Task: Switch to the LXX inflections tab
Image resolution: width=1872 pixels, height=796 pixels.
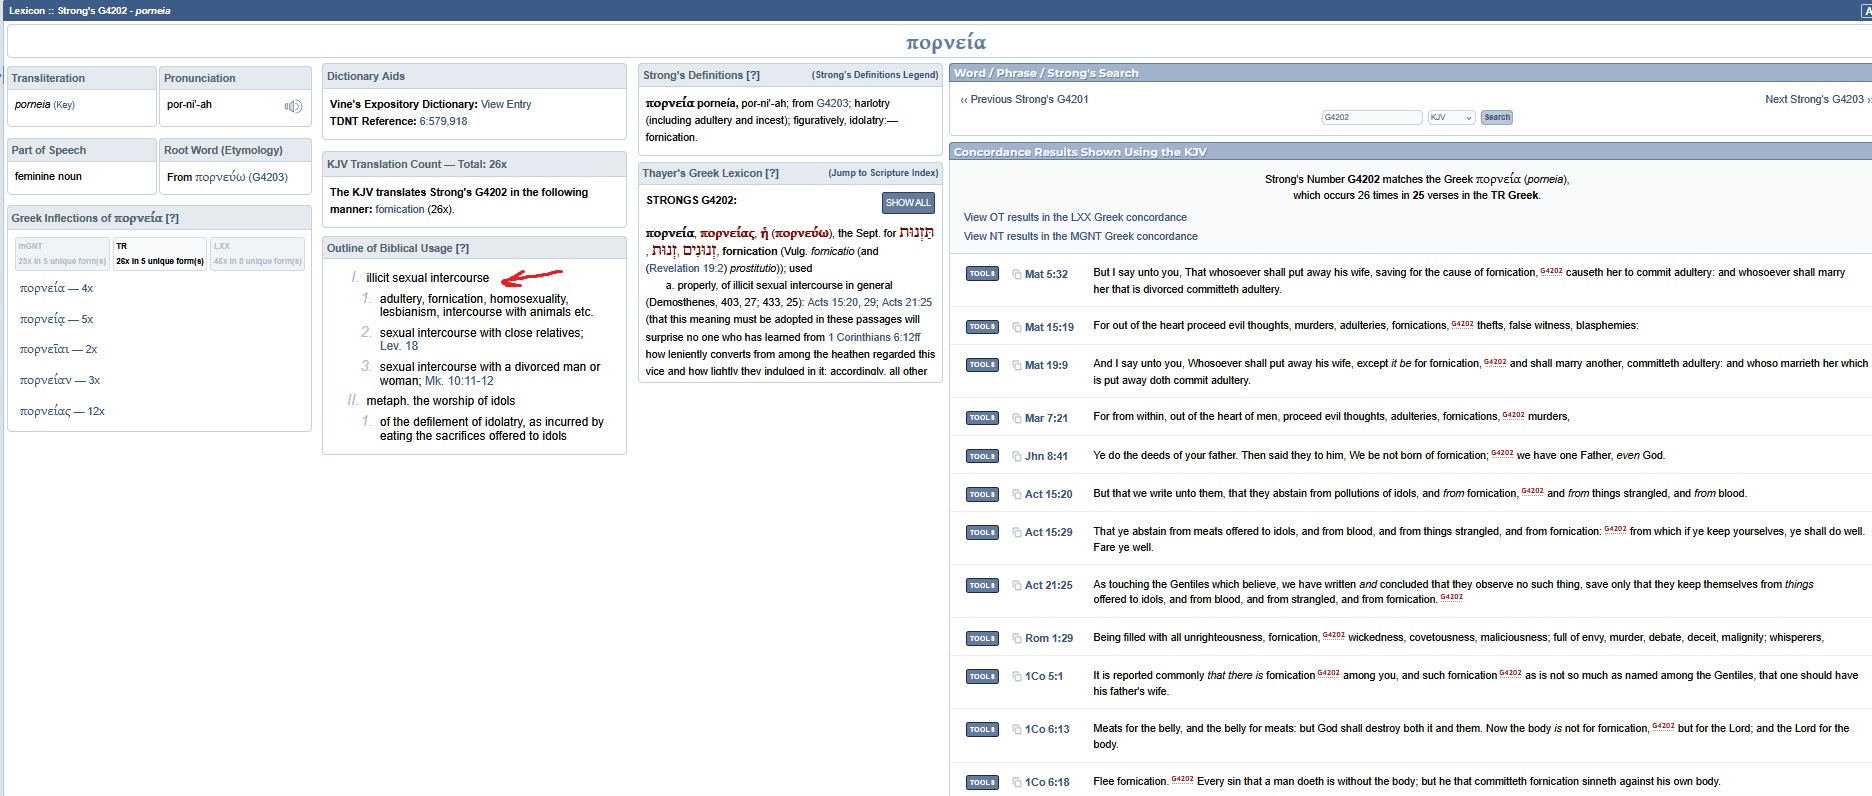Action: [x=257, y=253]
